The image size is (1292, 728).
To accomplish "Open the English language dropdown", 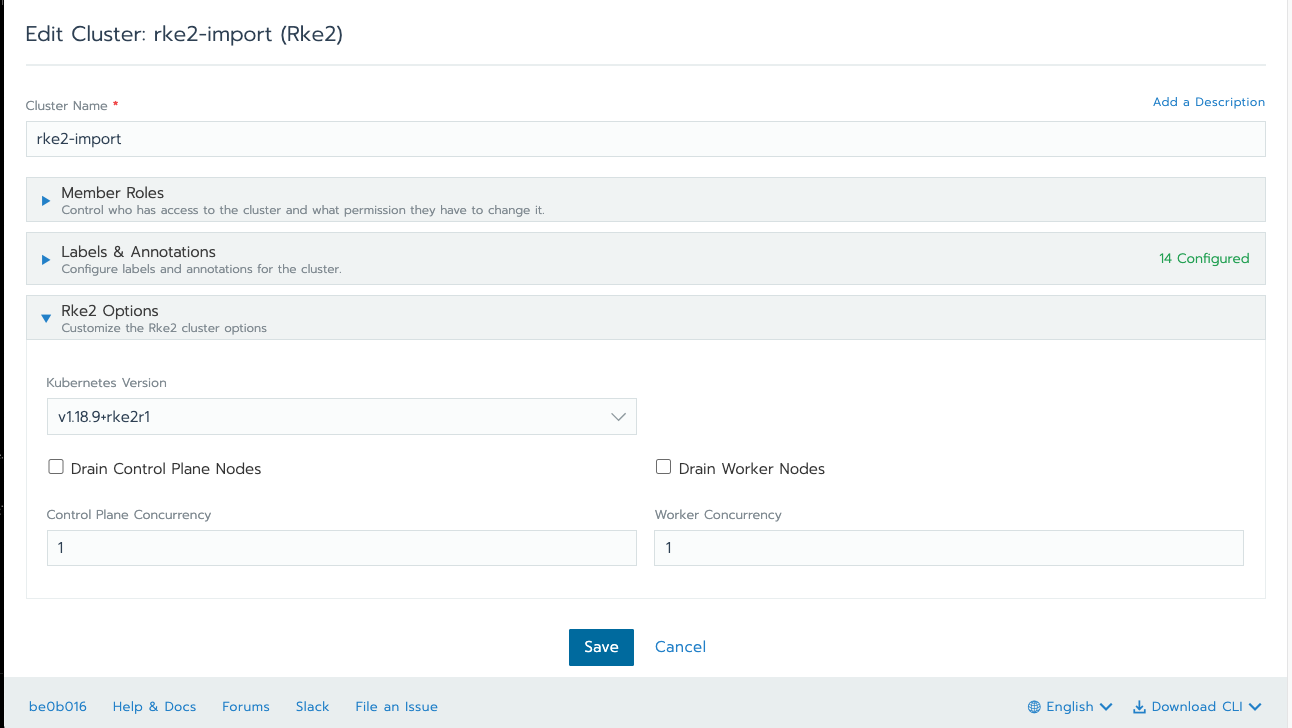I will 1069,706.
